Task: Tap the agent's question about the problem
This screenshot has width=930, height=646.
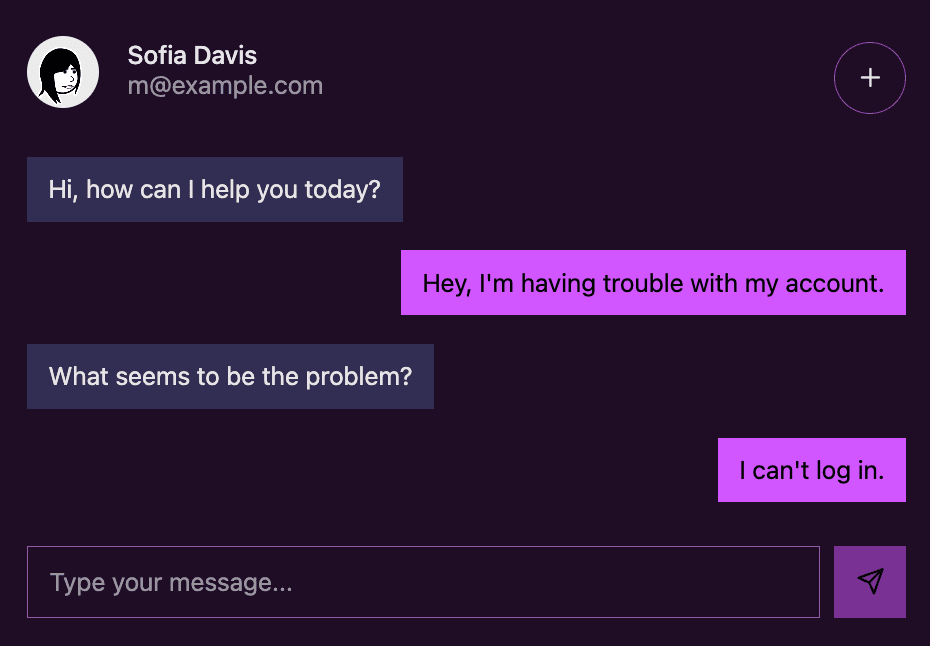Action: click(230, 377)
